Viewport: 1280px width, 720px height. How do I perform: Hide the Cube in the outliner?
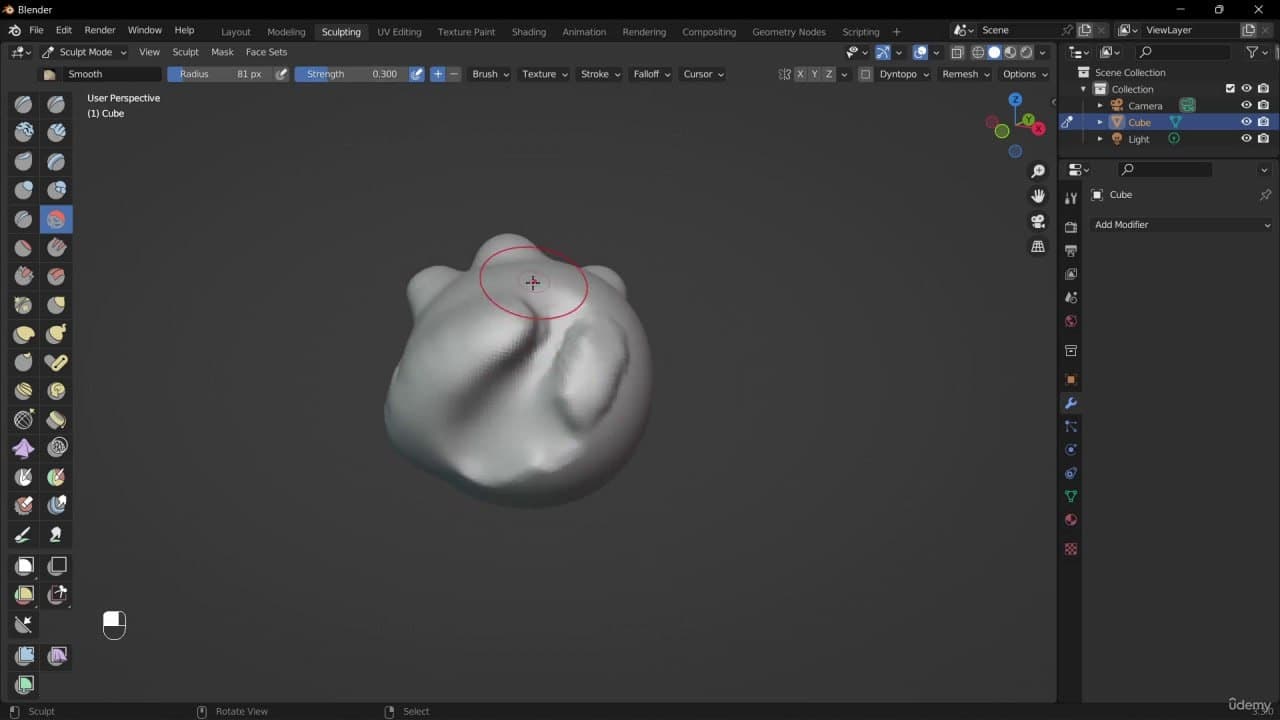(1246, 122)
